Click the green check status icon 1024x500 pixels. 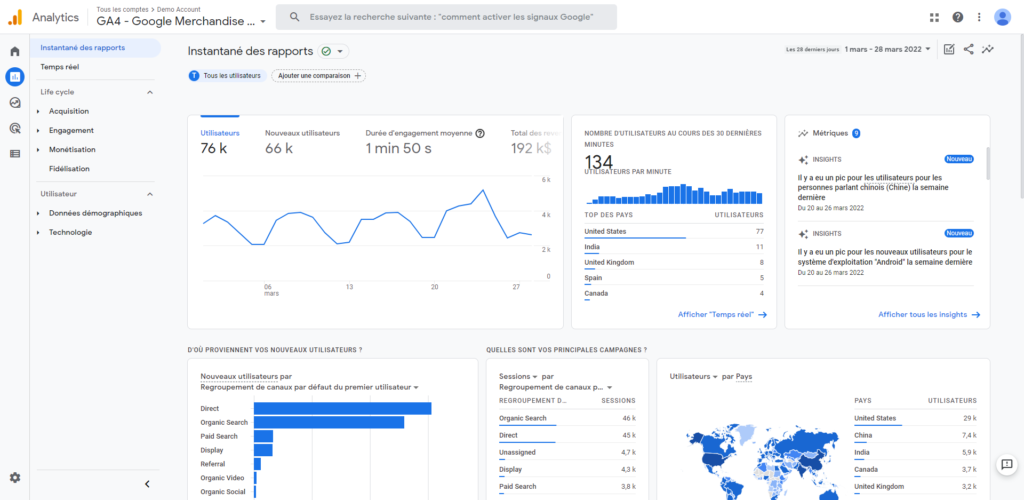326,52
